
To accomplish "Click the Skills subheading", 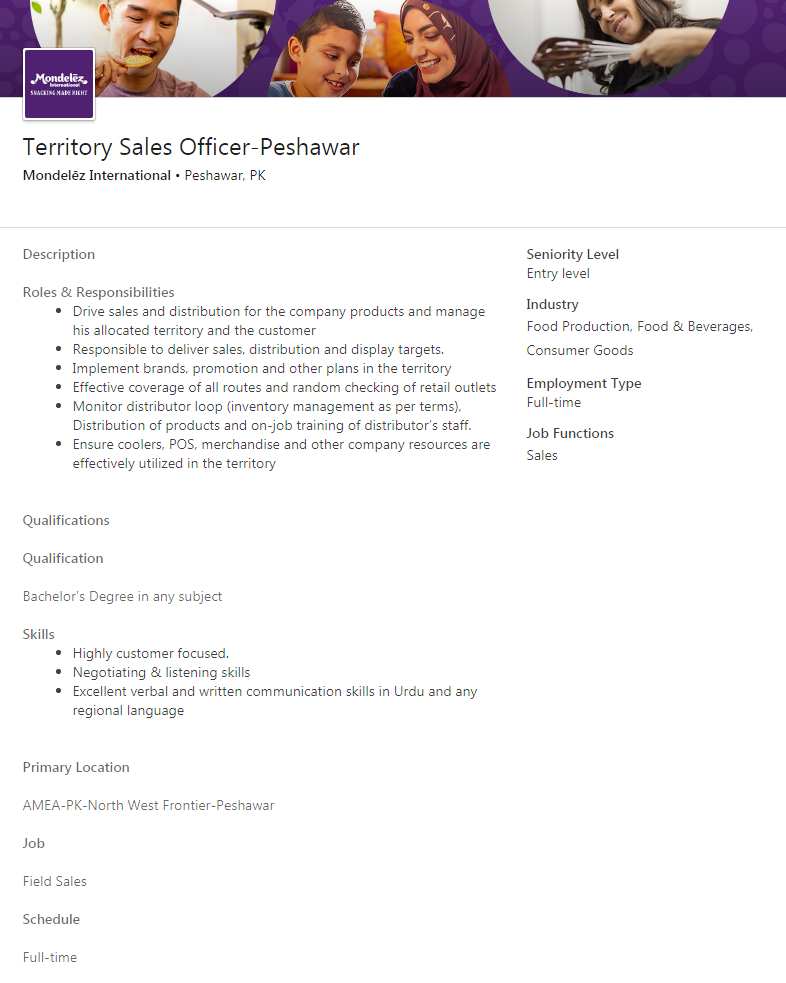I will pyautogui.click(x=39, y=635).
